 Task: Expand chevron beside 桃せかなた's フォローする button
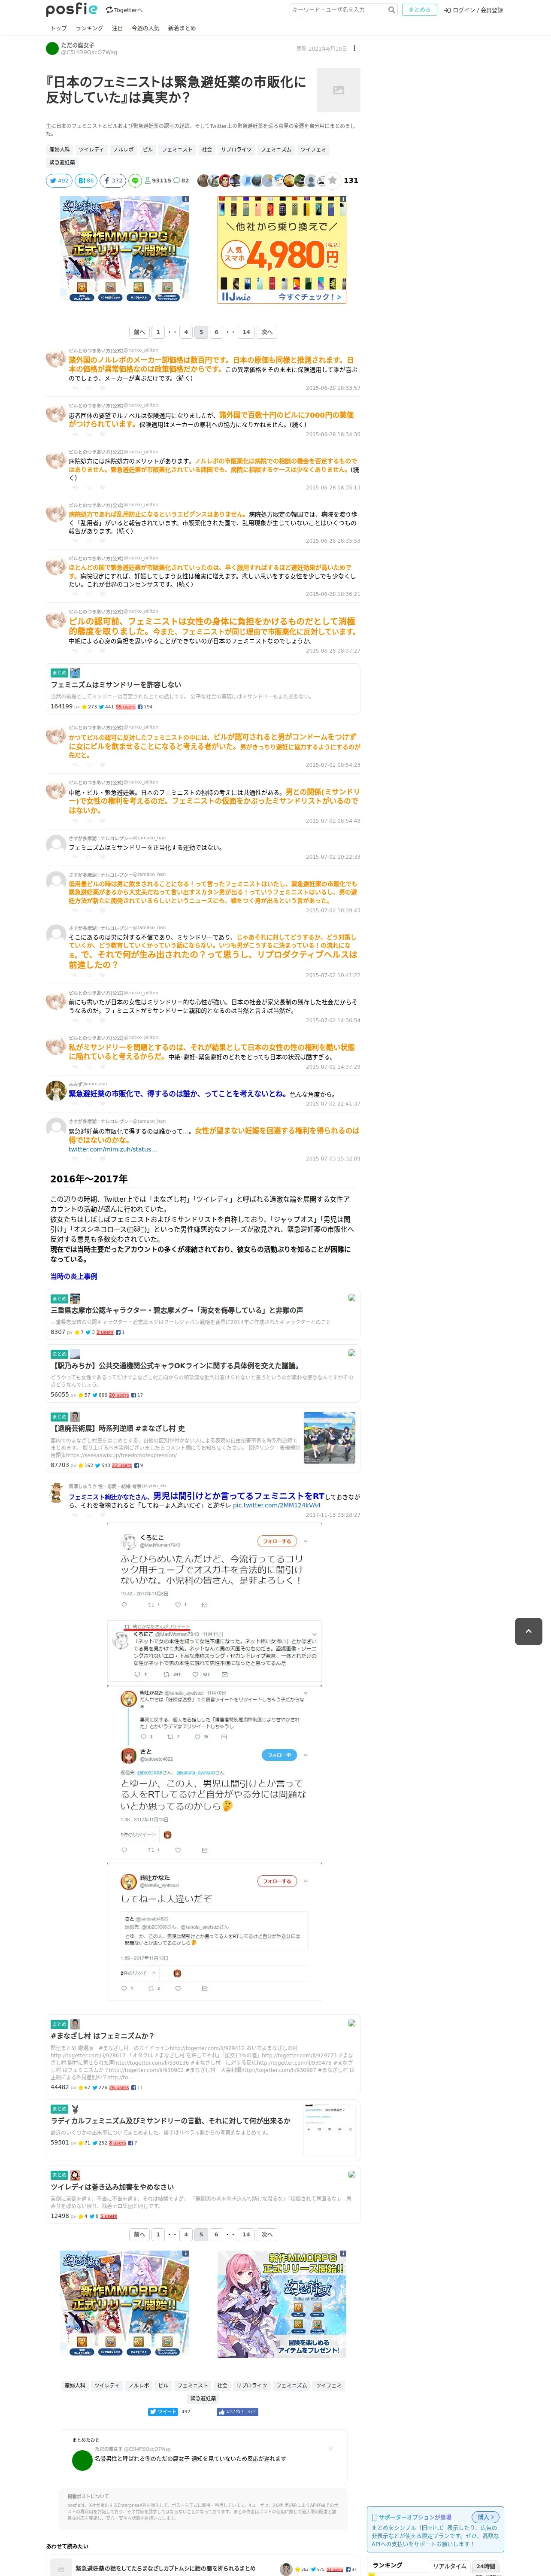[305, 1881]
